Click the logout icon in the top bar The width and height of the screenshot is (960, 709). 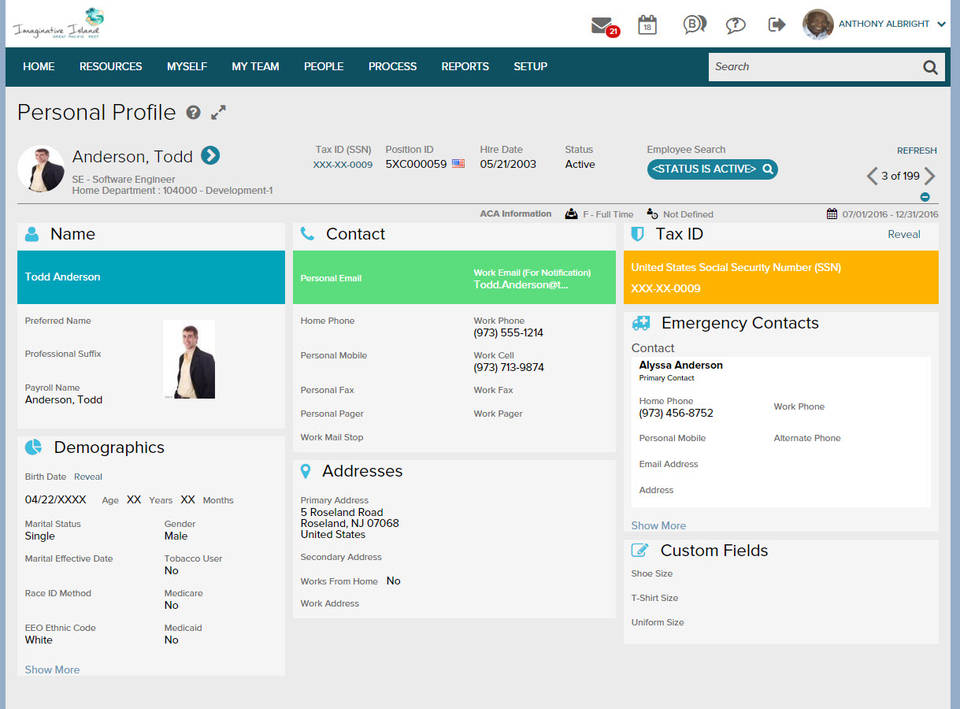coord(777,26)
